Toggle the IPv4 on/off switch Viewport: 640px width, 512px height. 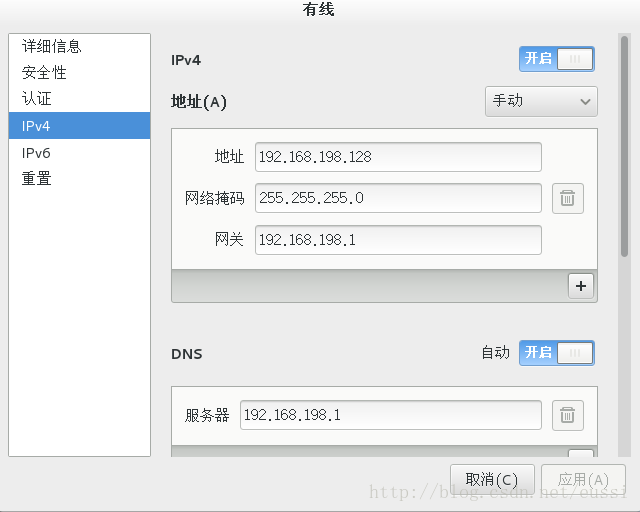pyautogui.click(x=557, y=59)
